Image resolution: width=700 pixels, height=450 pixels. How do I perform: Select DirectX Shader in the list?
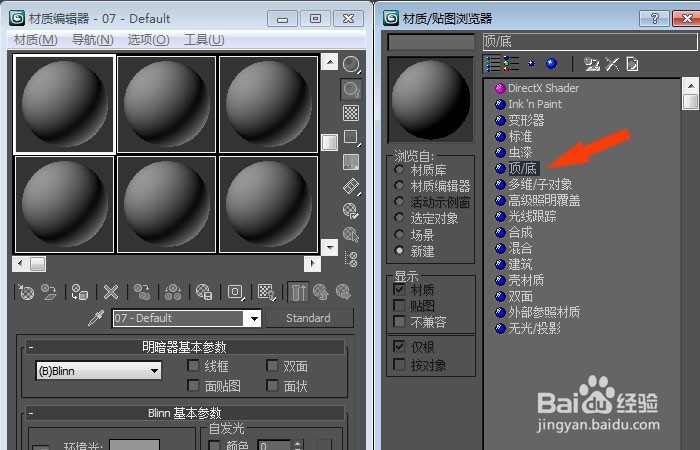pyautogui.click(x=543, y=88)
